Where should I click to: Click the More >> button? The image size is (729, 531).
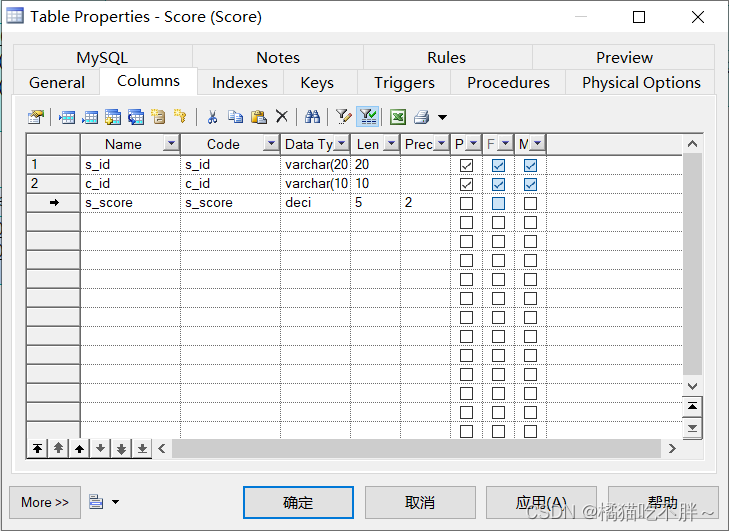pos(45,502)
